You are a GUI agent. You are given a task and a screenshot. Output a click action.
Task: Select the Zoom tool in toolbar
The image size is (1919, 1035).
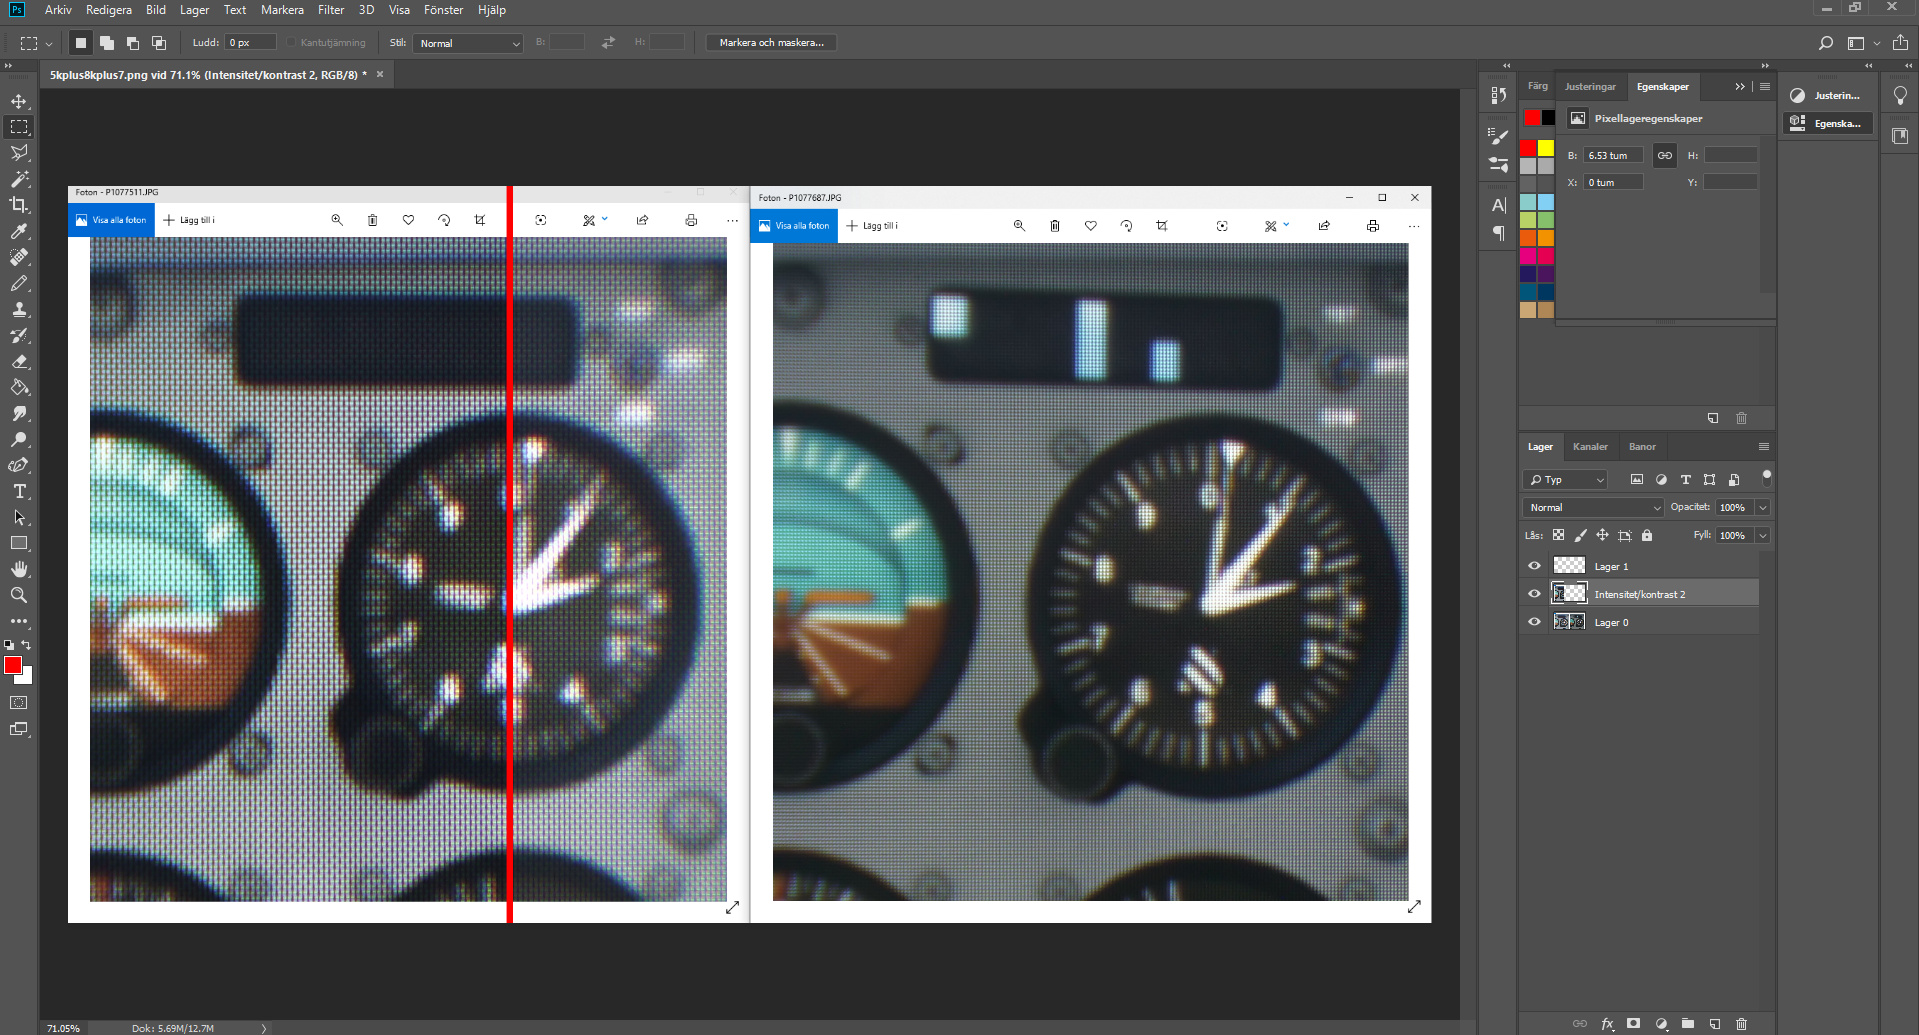19,595
